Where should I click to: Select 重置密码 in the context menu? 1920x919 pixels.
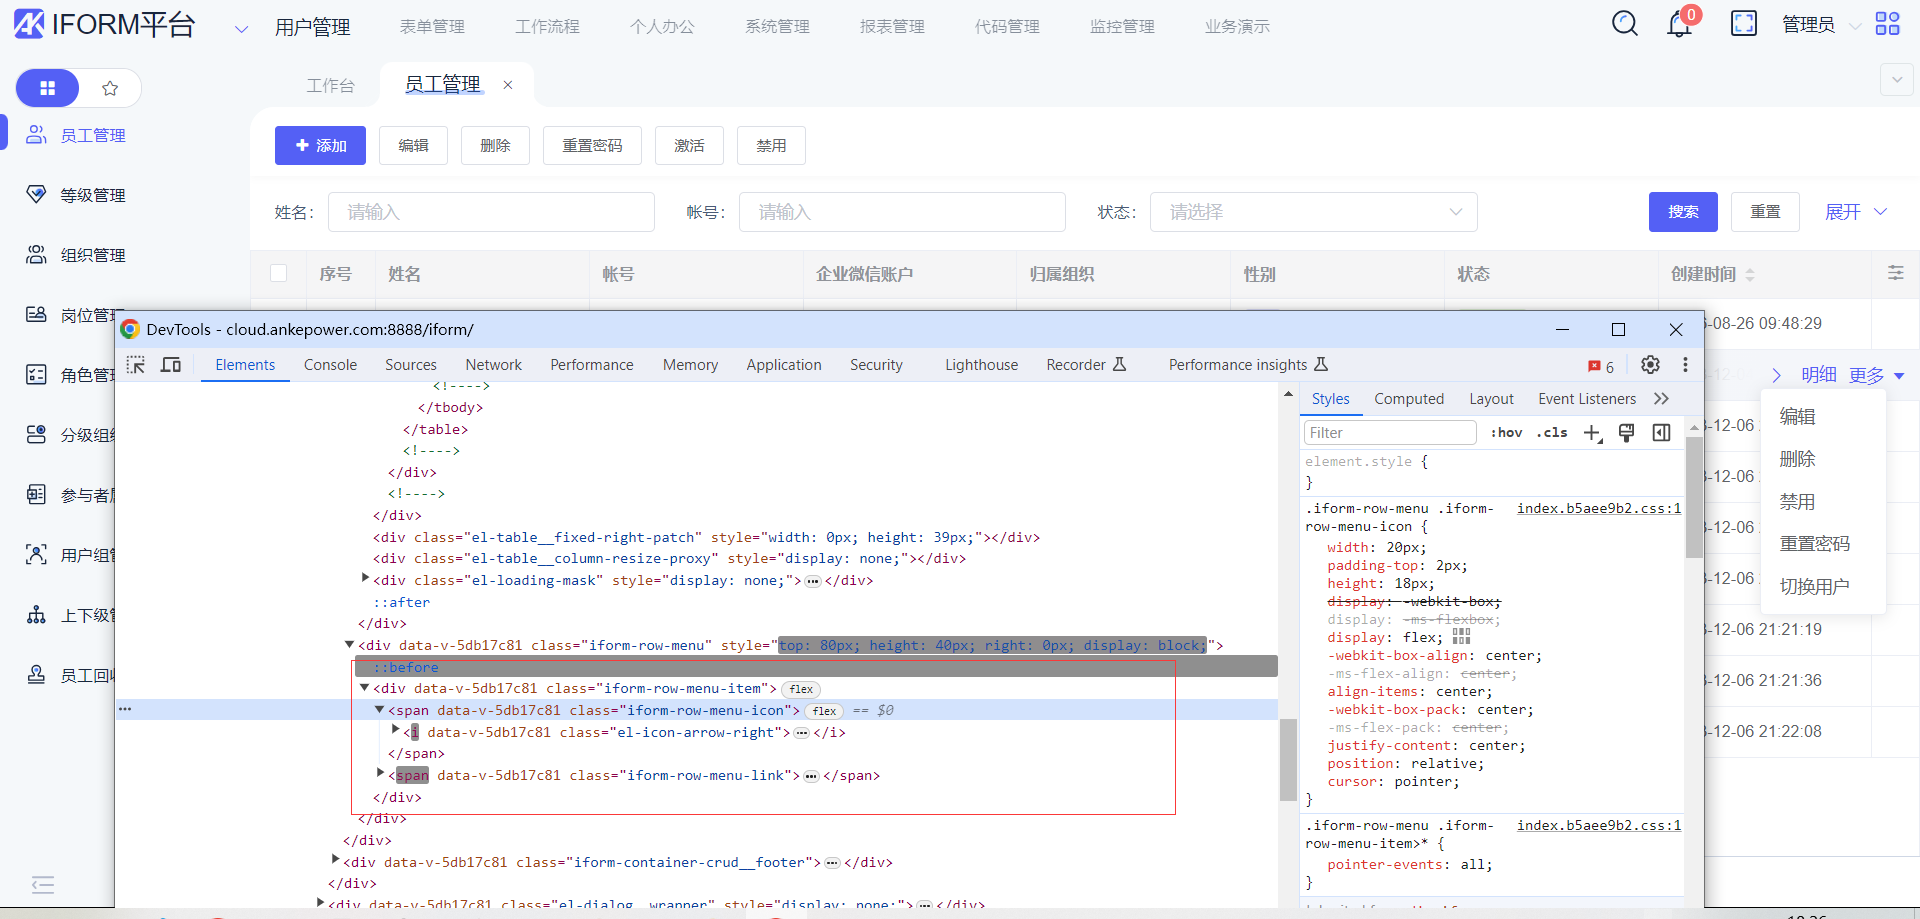click(x=1814, y=544)
